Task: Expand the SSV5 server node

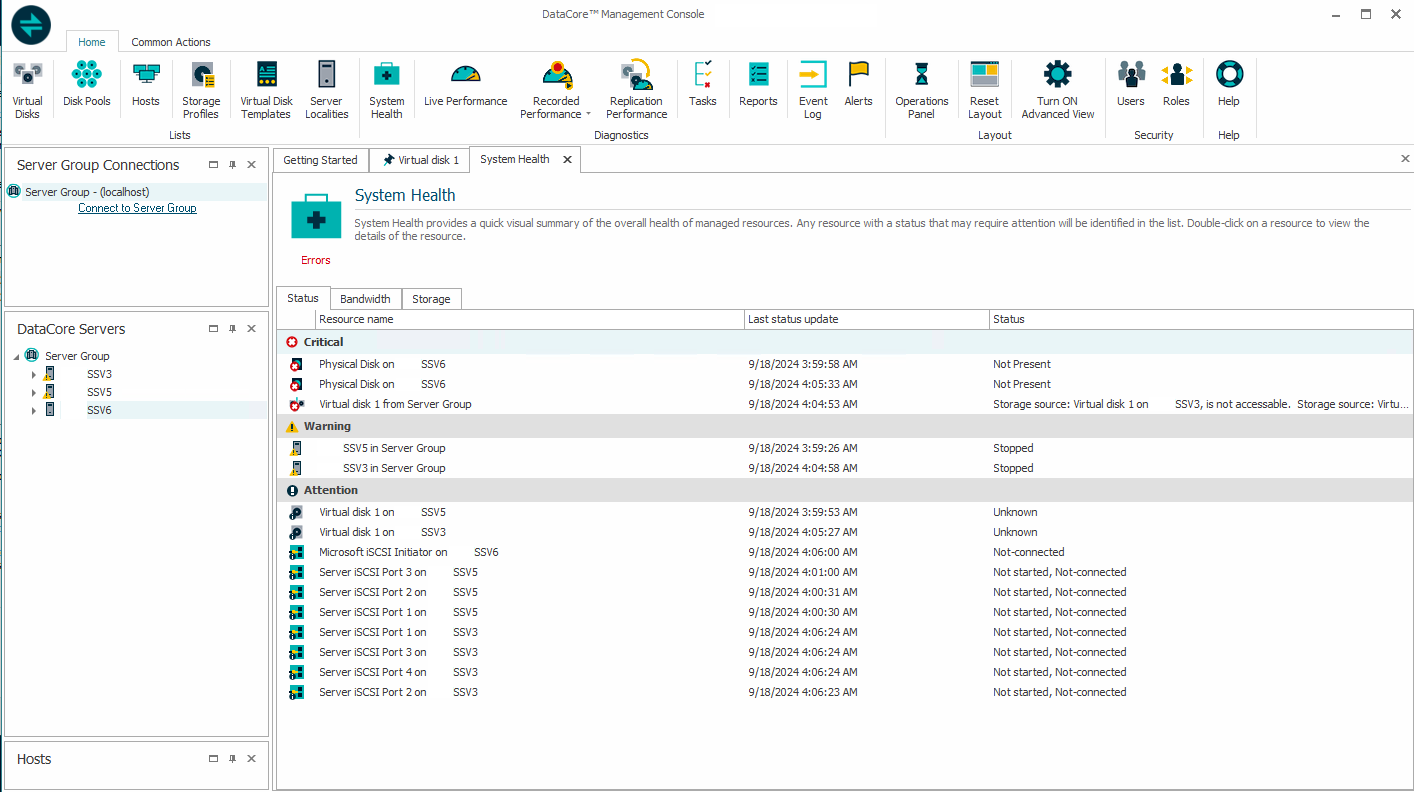Action: tap(33, 393)
